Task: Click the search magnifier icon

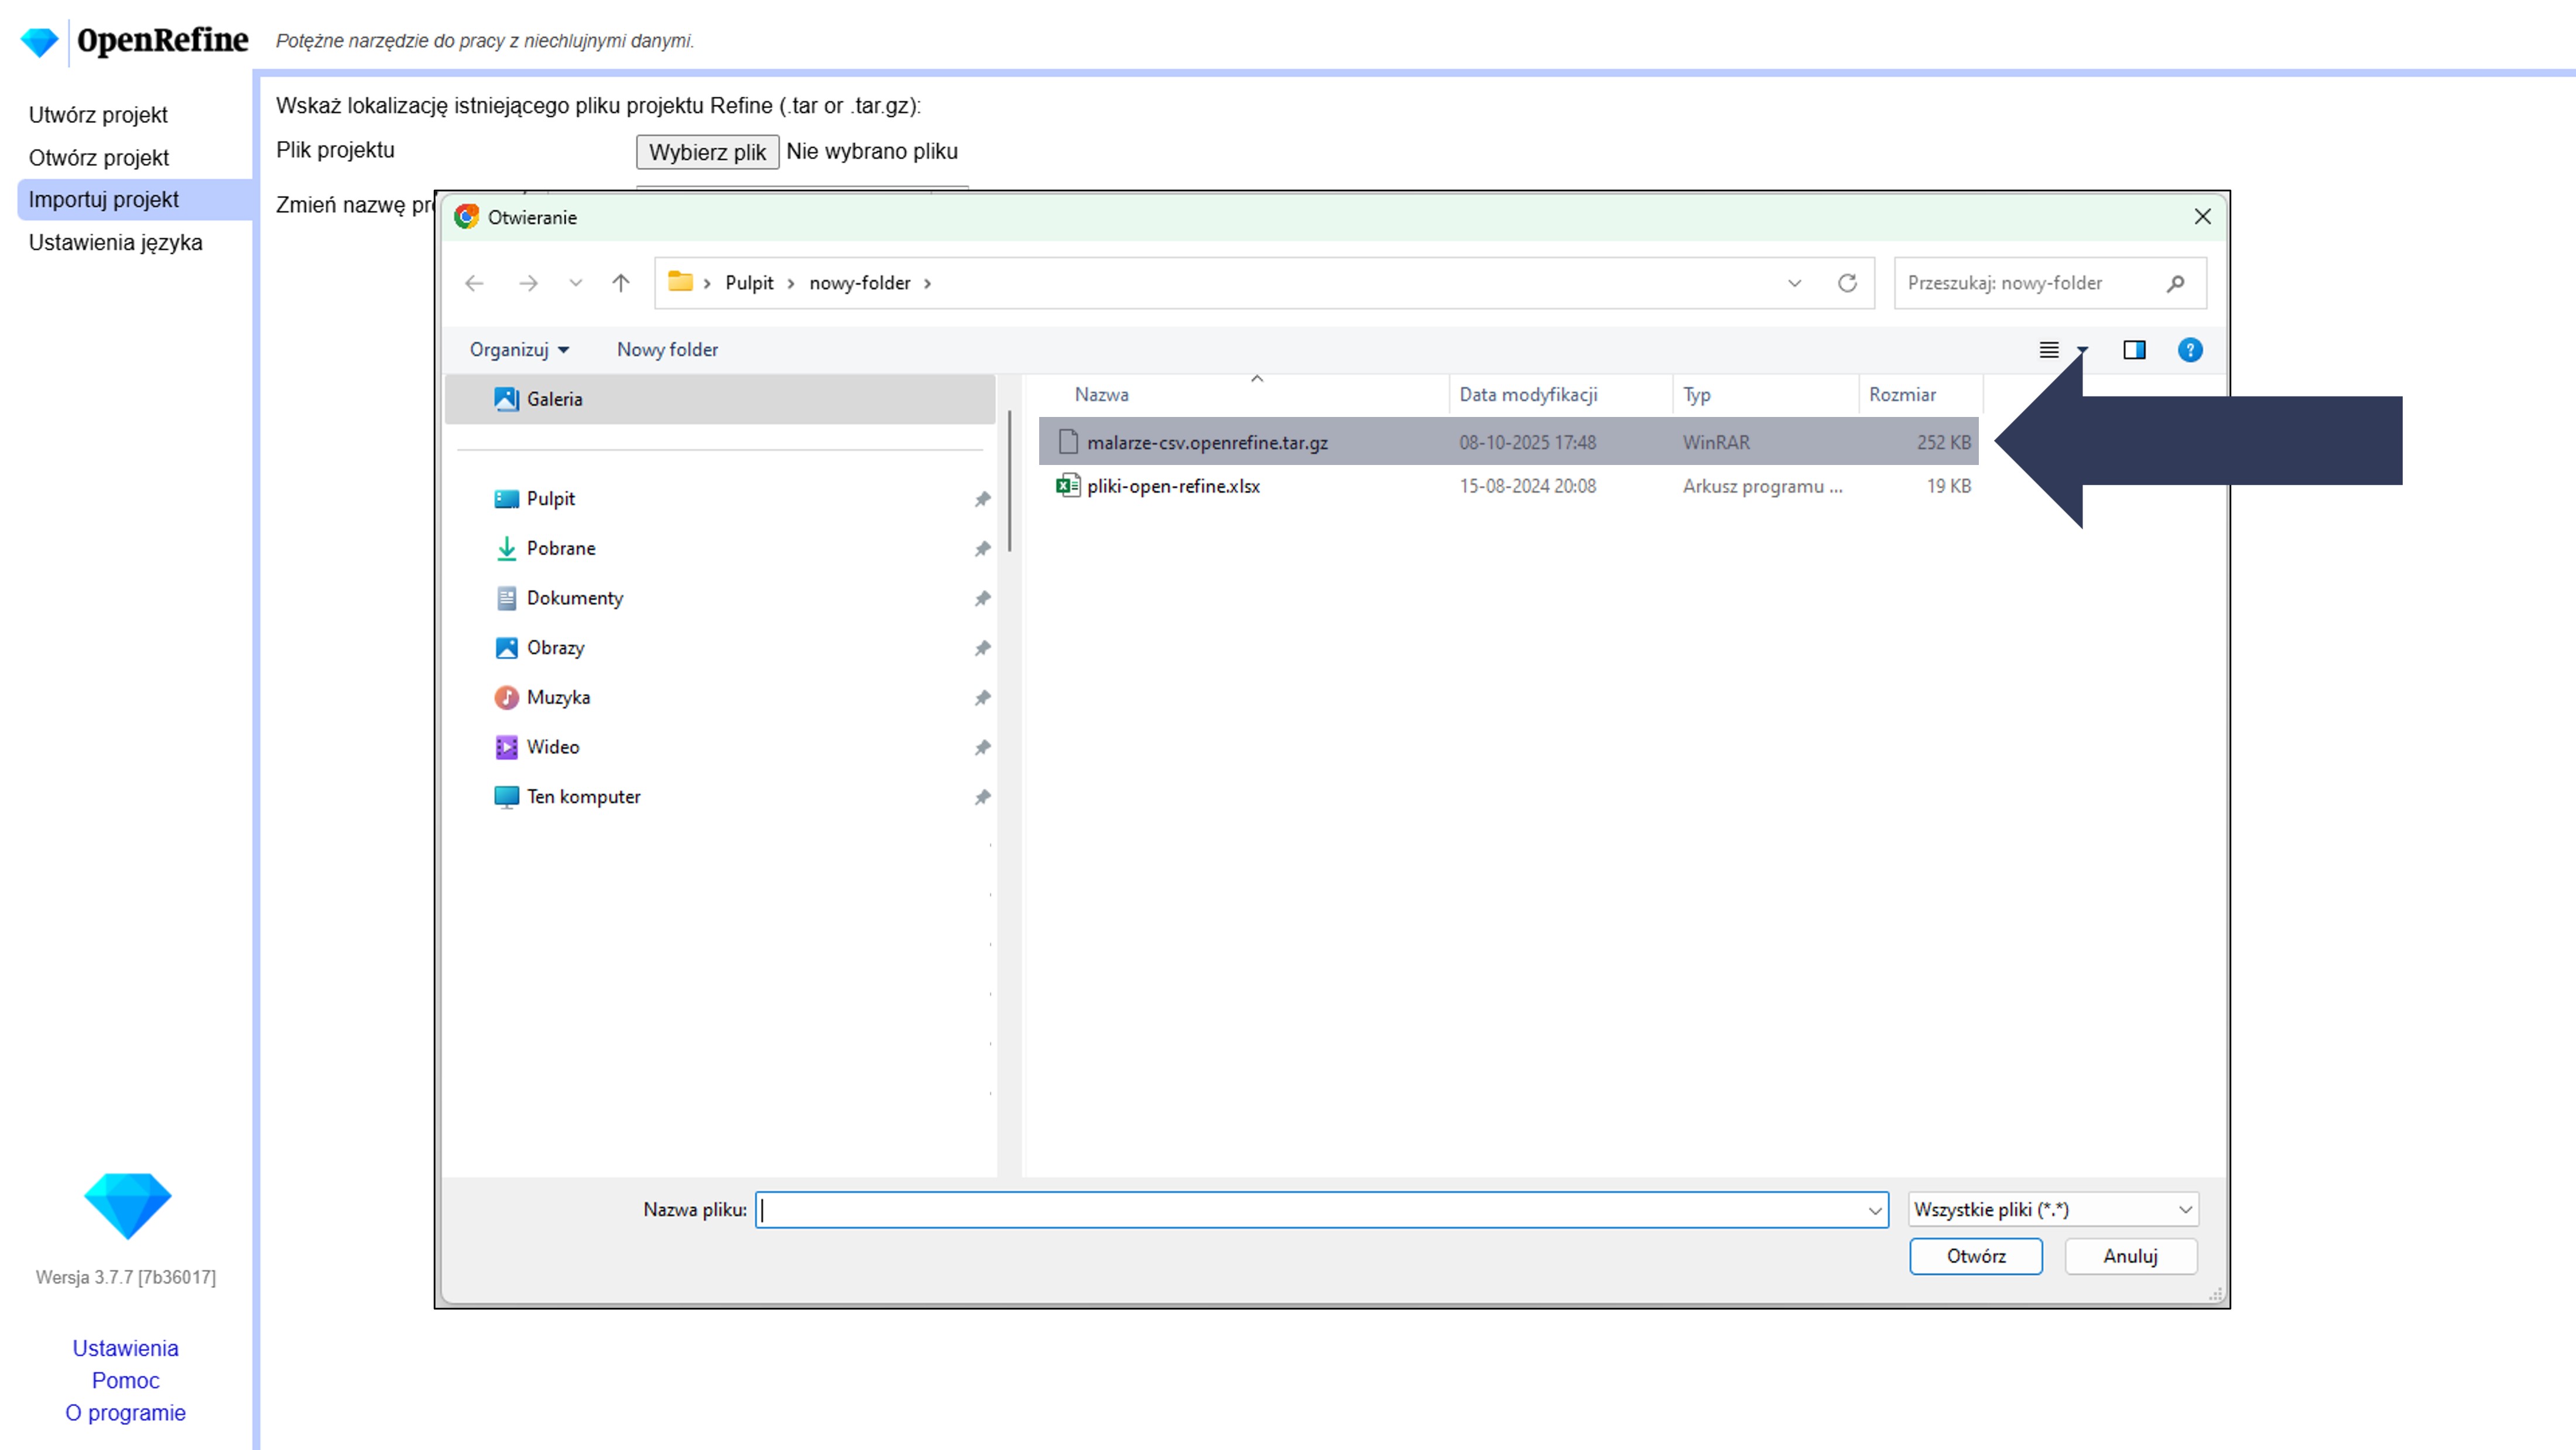Action: pyautogui.click(x=2175, y=283)
